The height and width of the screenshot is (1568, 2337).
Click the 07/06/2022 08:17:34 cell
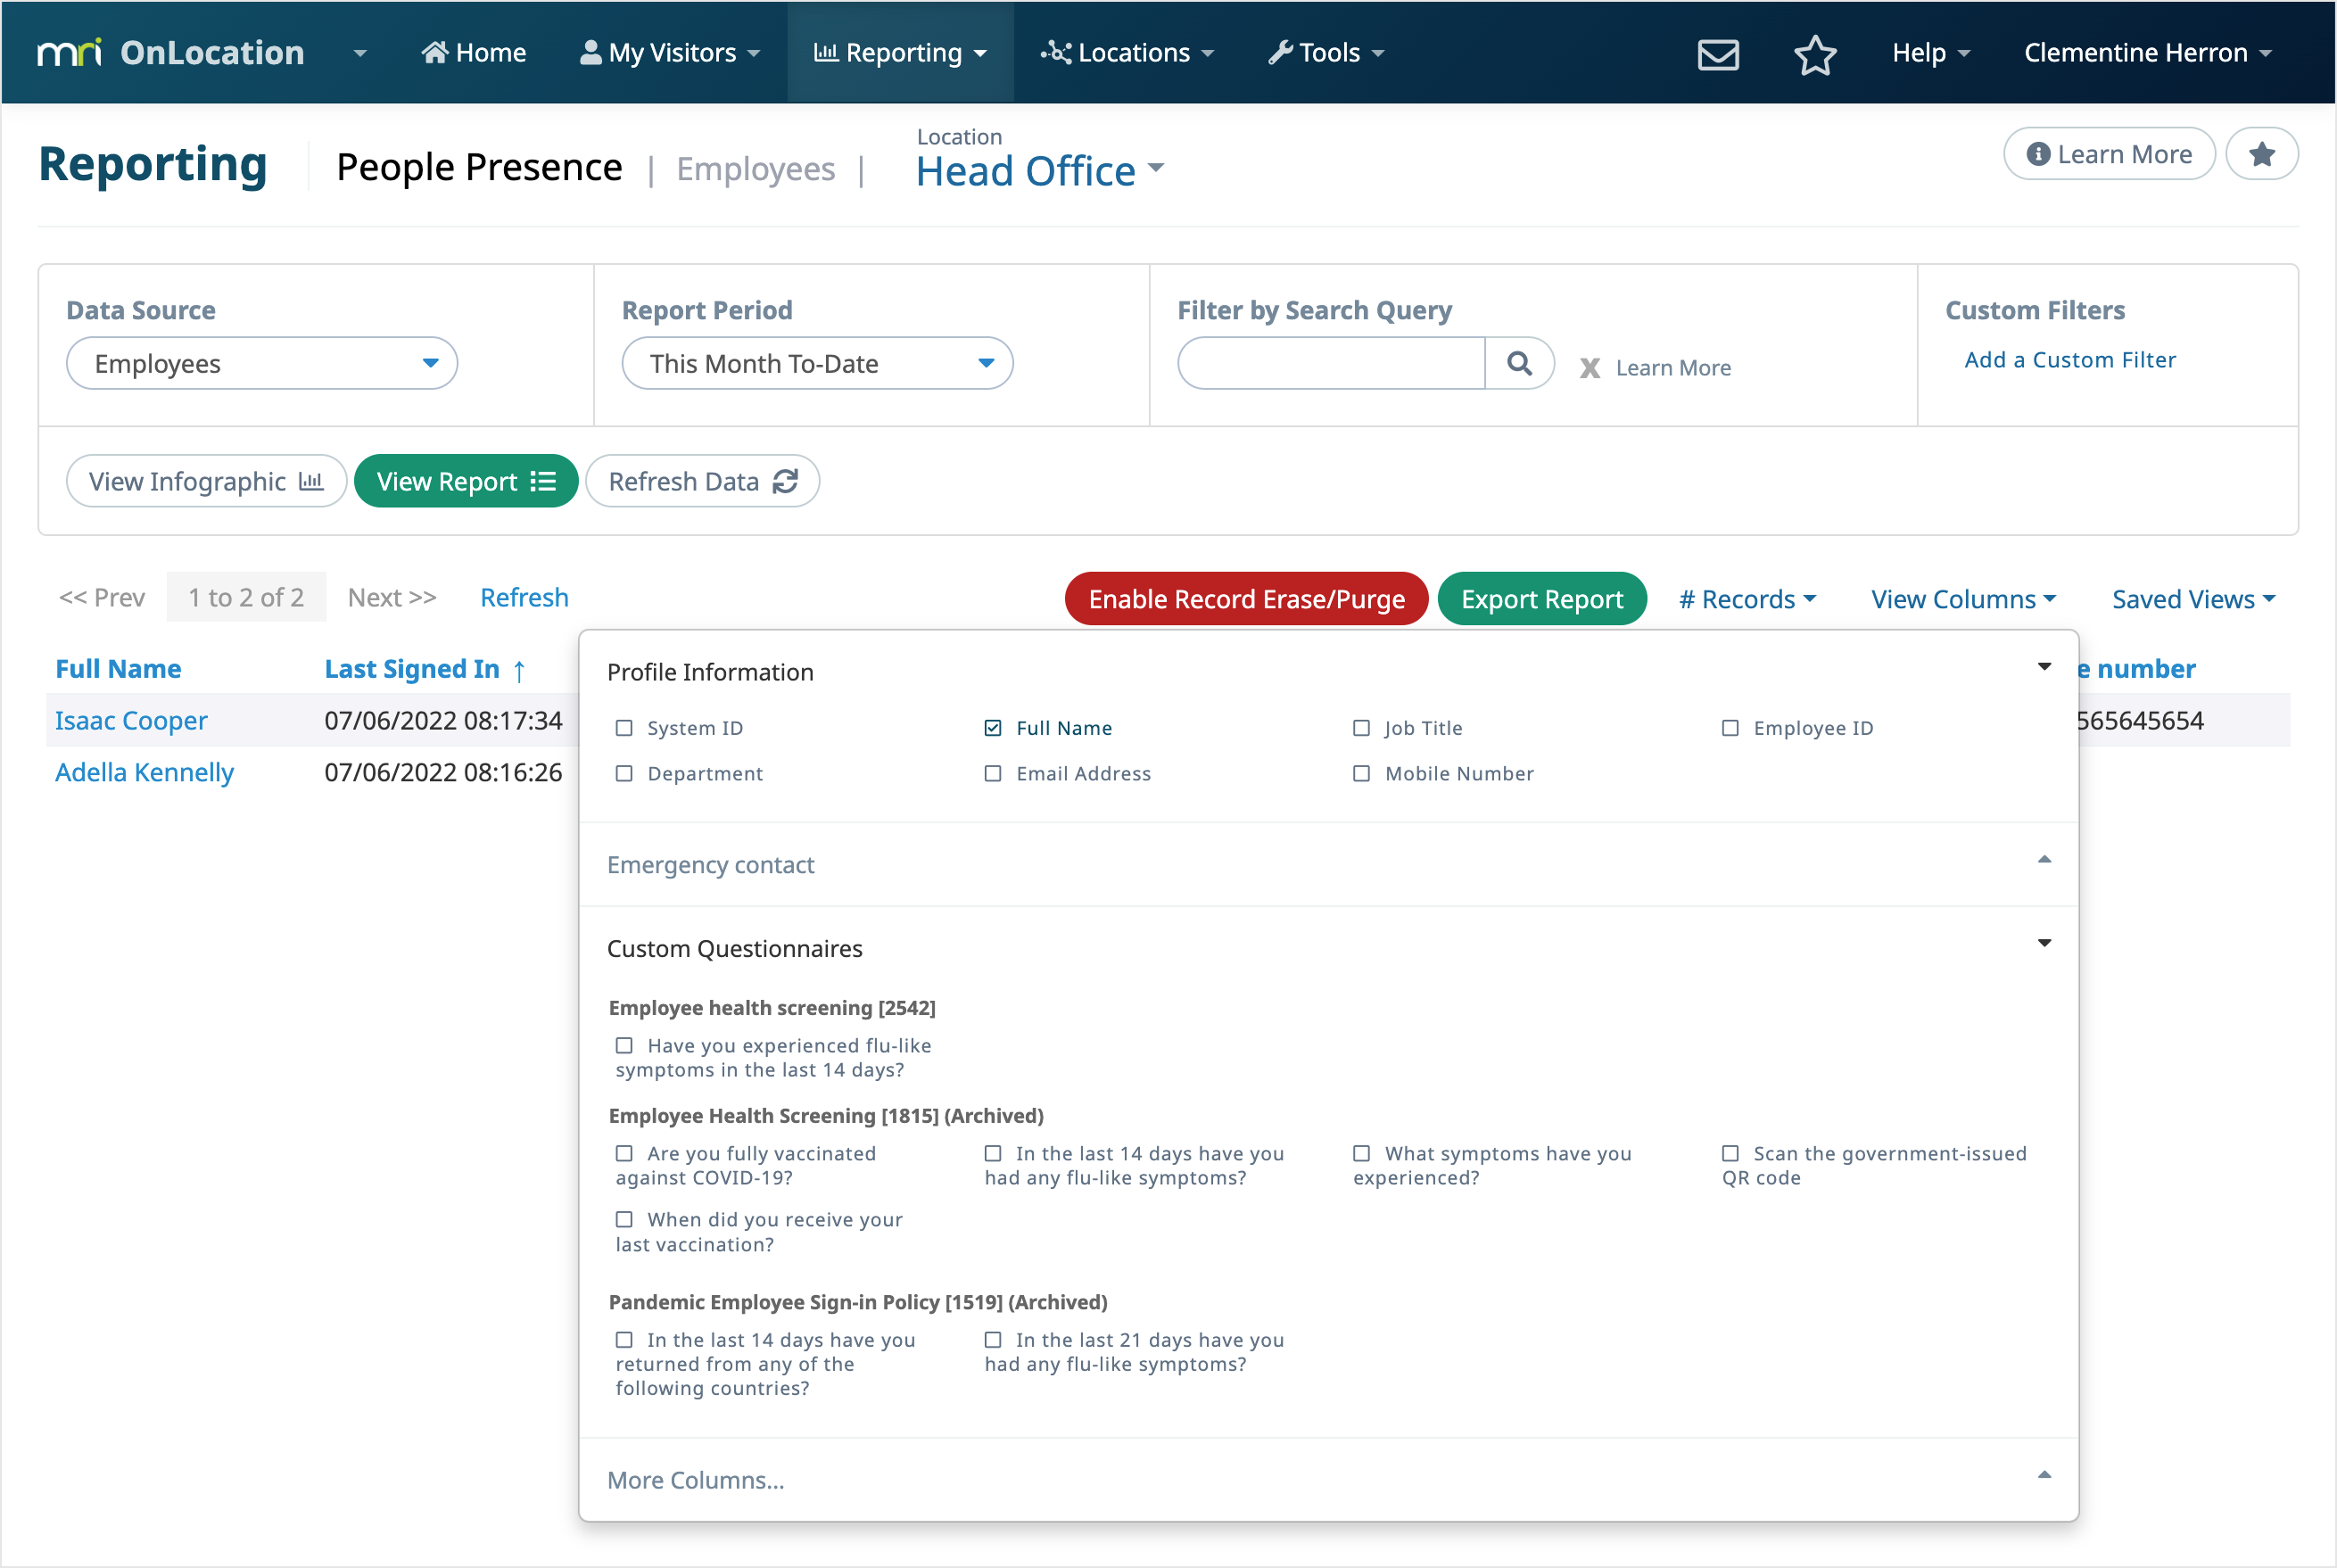coord(443,721)
